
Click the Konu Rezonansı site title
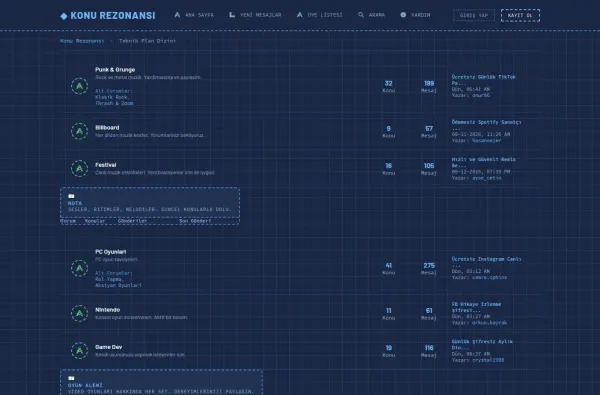113,16
